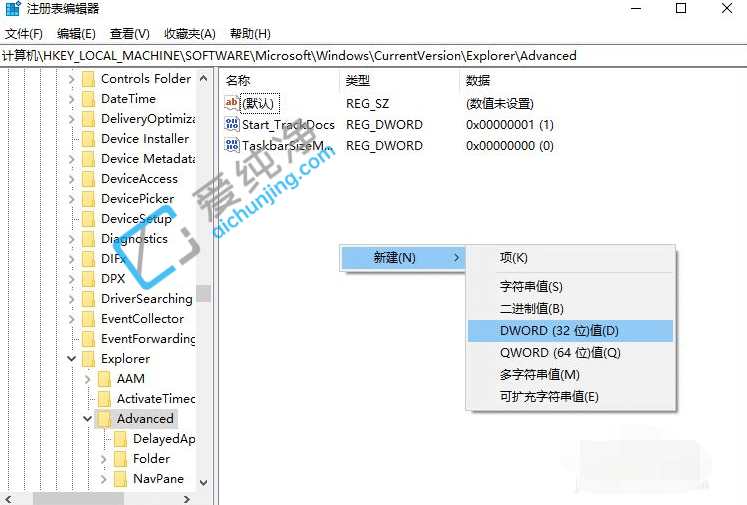Open the 帮助(H) menu
The image size is (747, 505).
[x=250, y=34]
